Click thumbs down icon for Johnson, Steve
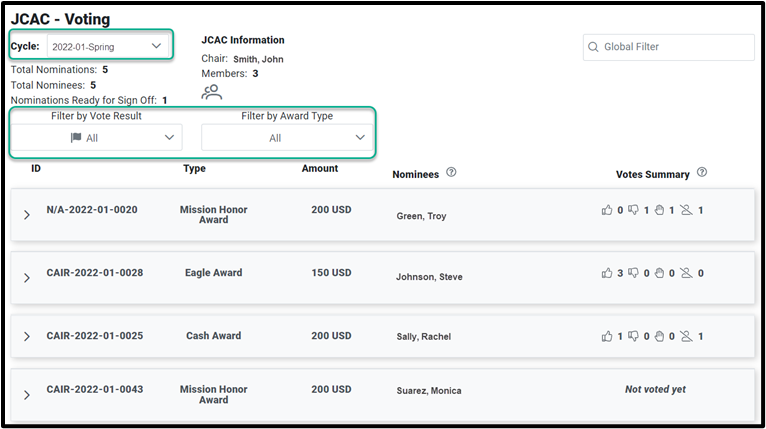Viewport: 766px width, 429px height. click(x=633, y=273)
